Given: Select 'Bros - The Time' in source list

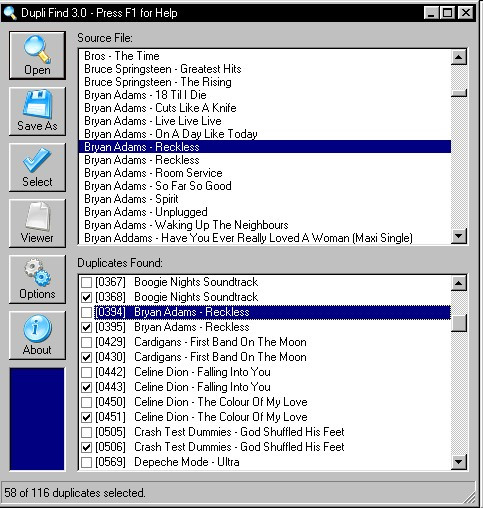Looking at the screenshot, I should (265, 56).
